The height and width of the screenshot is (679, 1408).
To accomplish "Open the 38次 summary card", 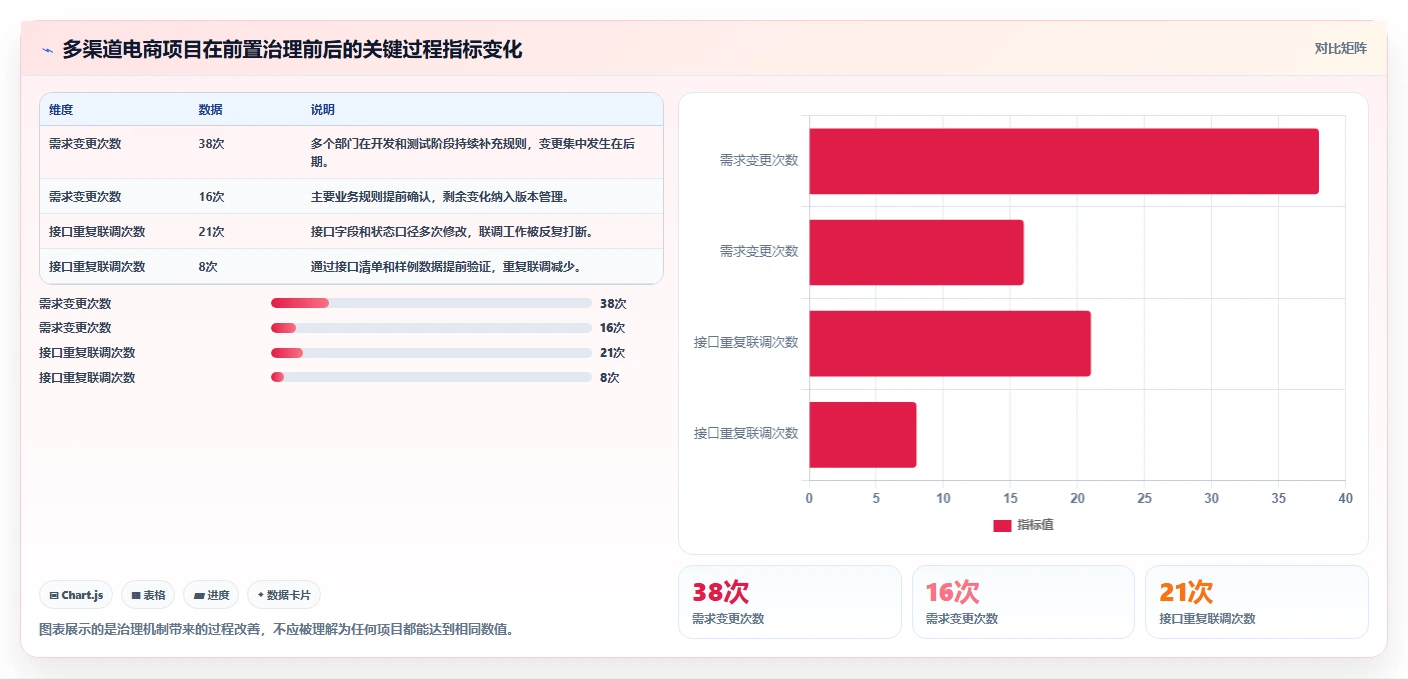I will click(x=790, y=602).
